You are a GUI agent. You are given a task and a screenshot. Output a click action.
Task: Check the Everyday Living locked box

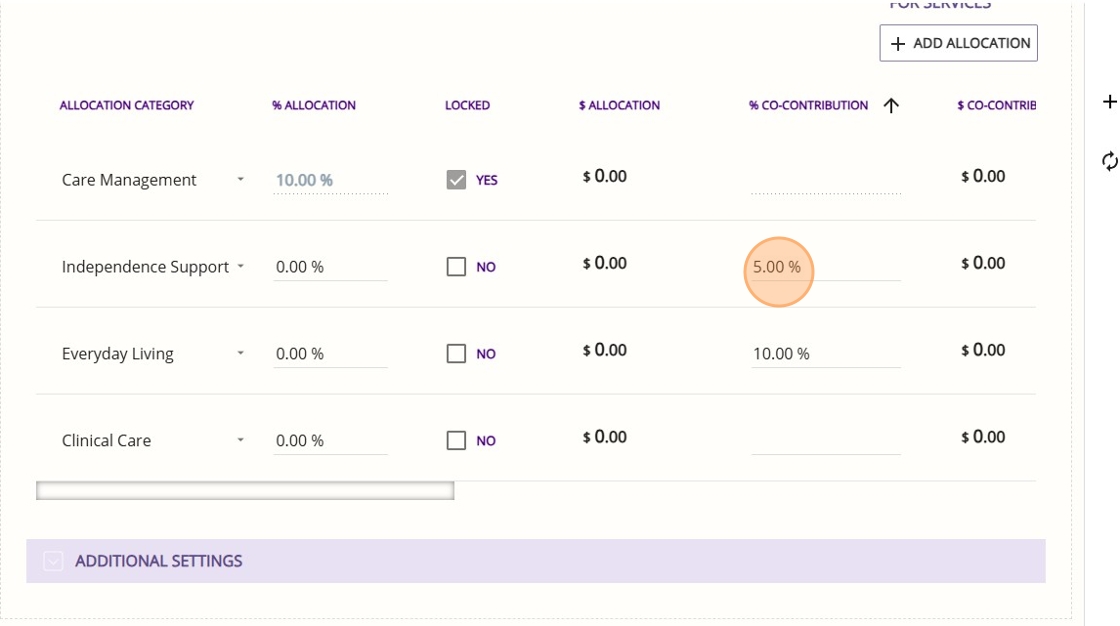[456, 354]
